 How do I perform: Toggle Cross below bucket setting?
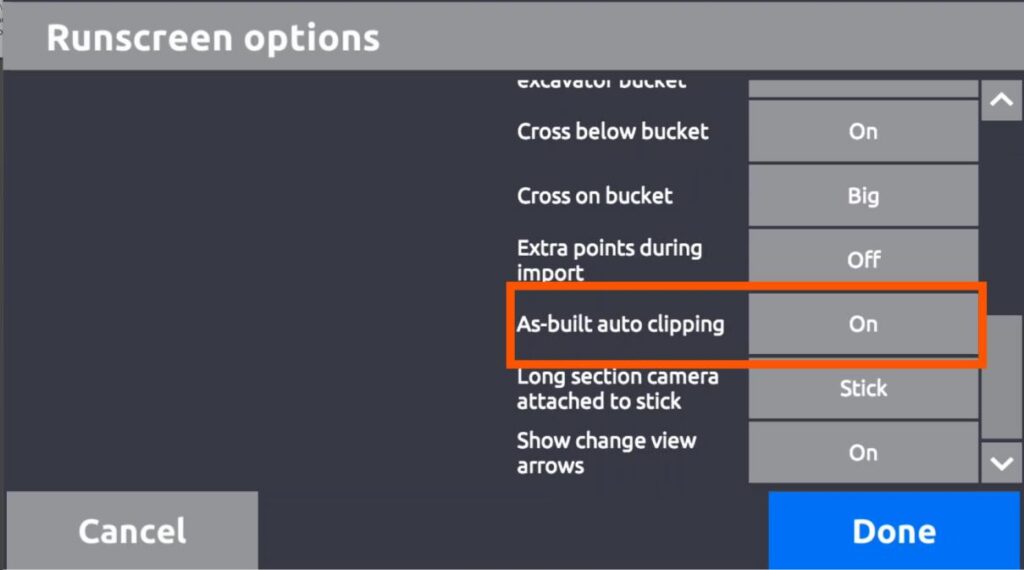(x=863, y=131)
